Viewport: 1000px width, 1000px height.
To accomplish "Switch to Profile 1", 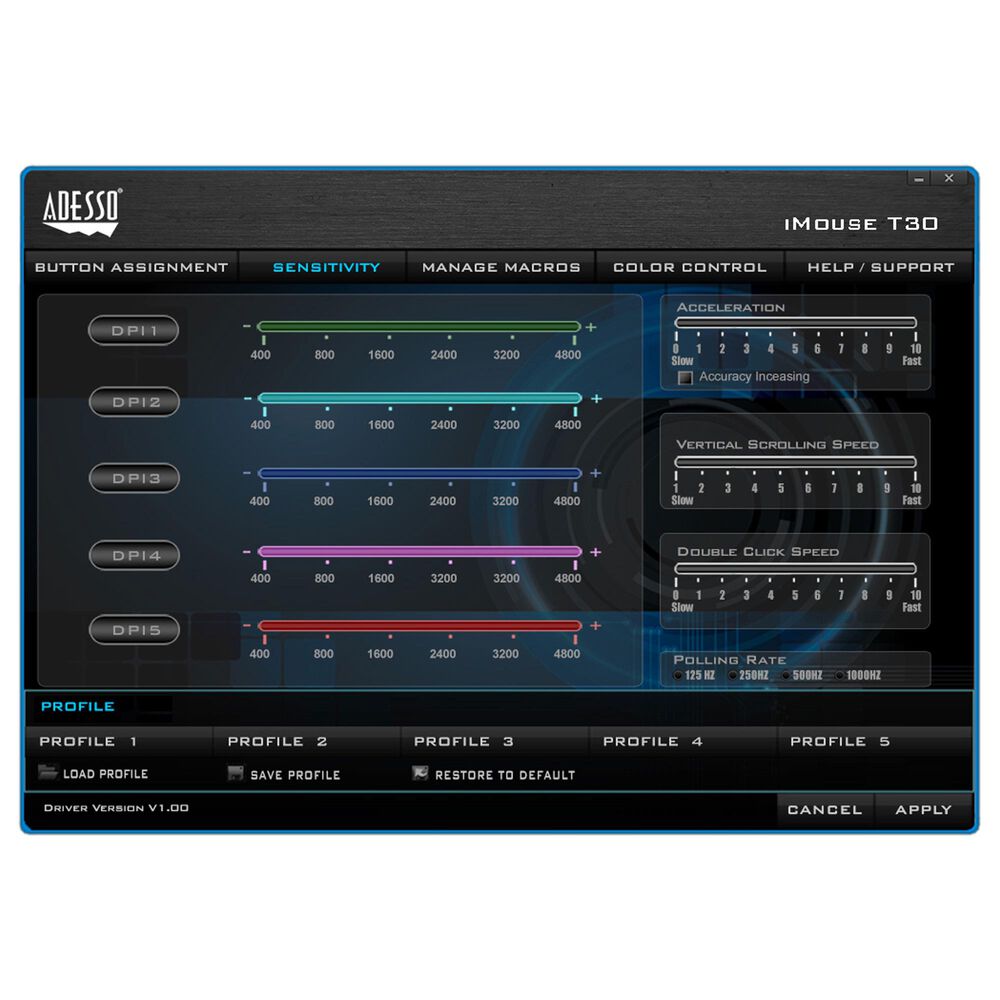I will [119, 741].
